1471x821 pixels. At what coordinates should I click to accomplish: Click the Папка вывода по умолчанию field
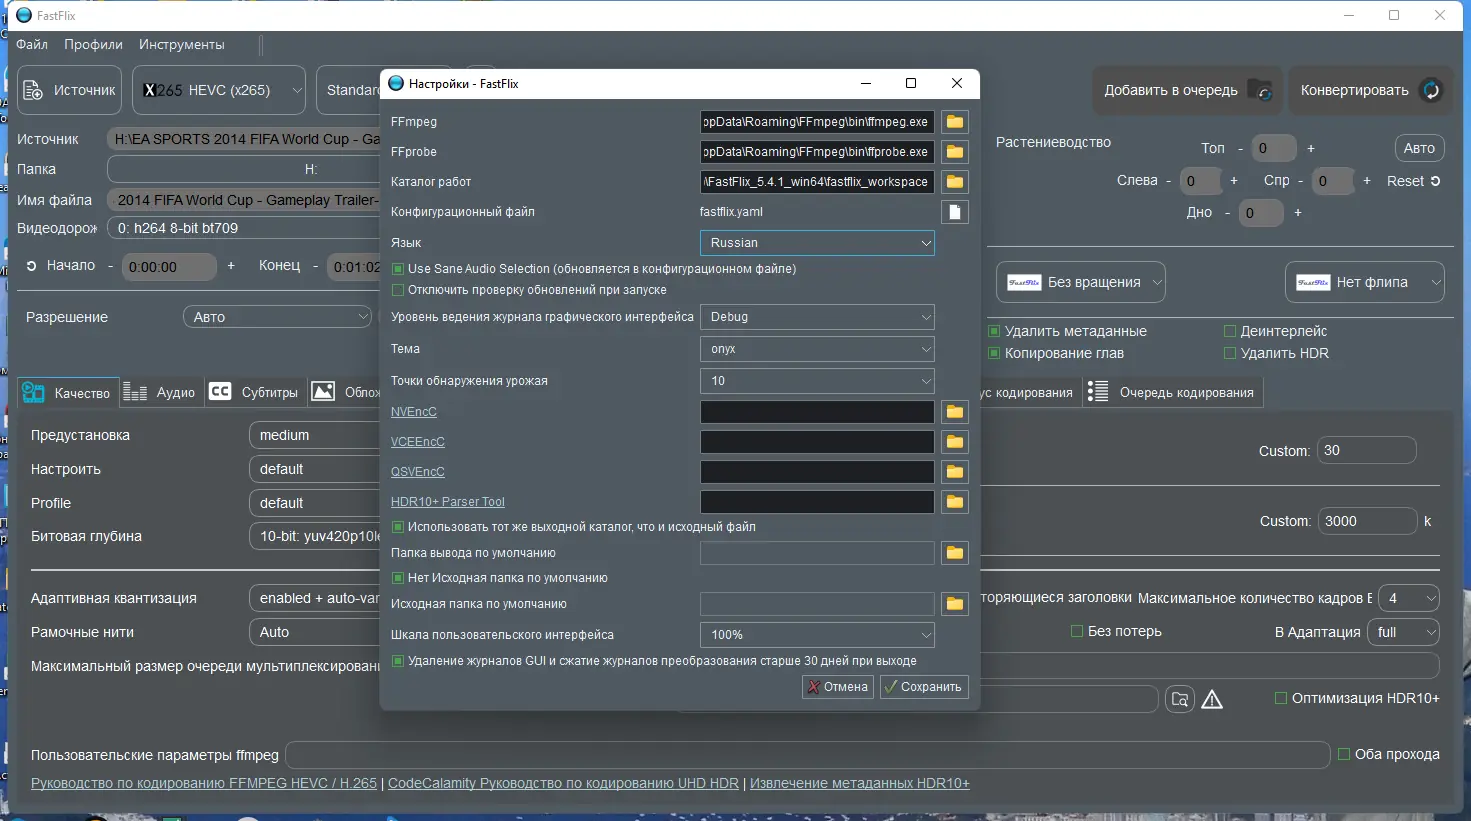817,553
